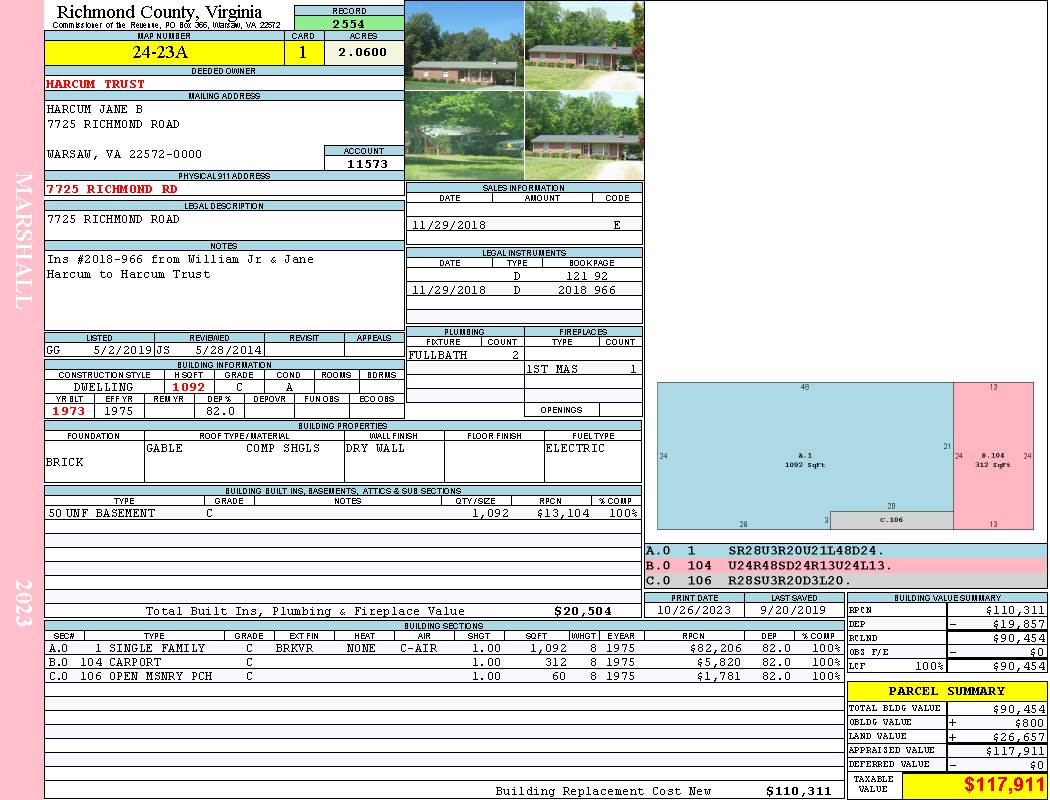Select the account number 11573 box

[x=364, y=163]
